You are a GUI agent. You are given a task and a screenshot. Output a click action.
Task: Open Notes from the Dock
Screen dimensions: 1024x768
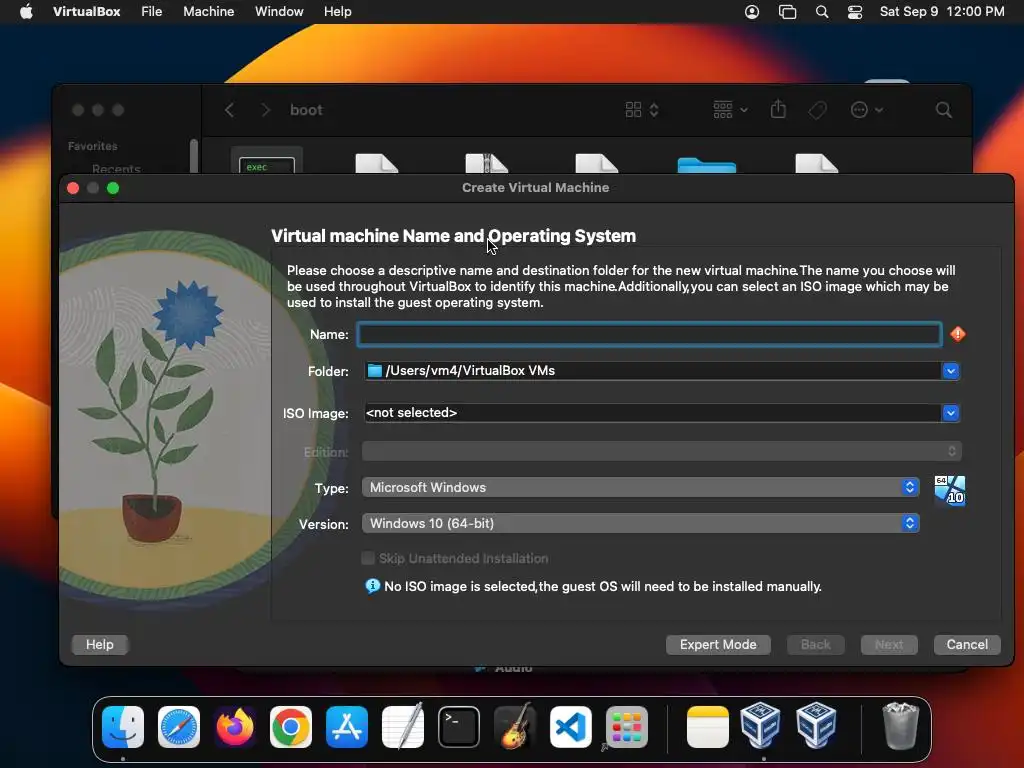[708, 727]
